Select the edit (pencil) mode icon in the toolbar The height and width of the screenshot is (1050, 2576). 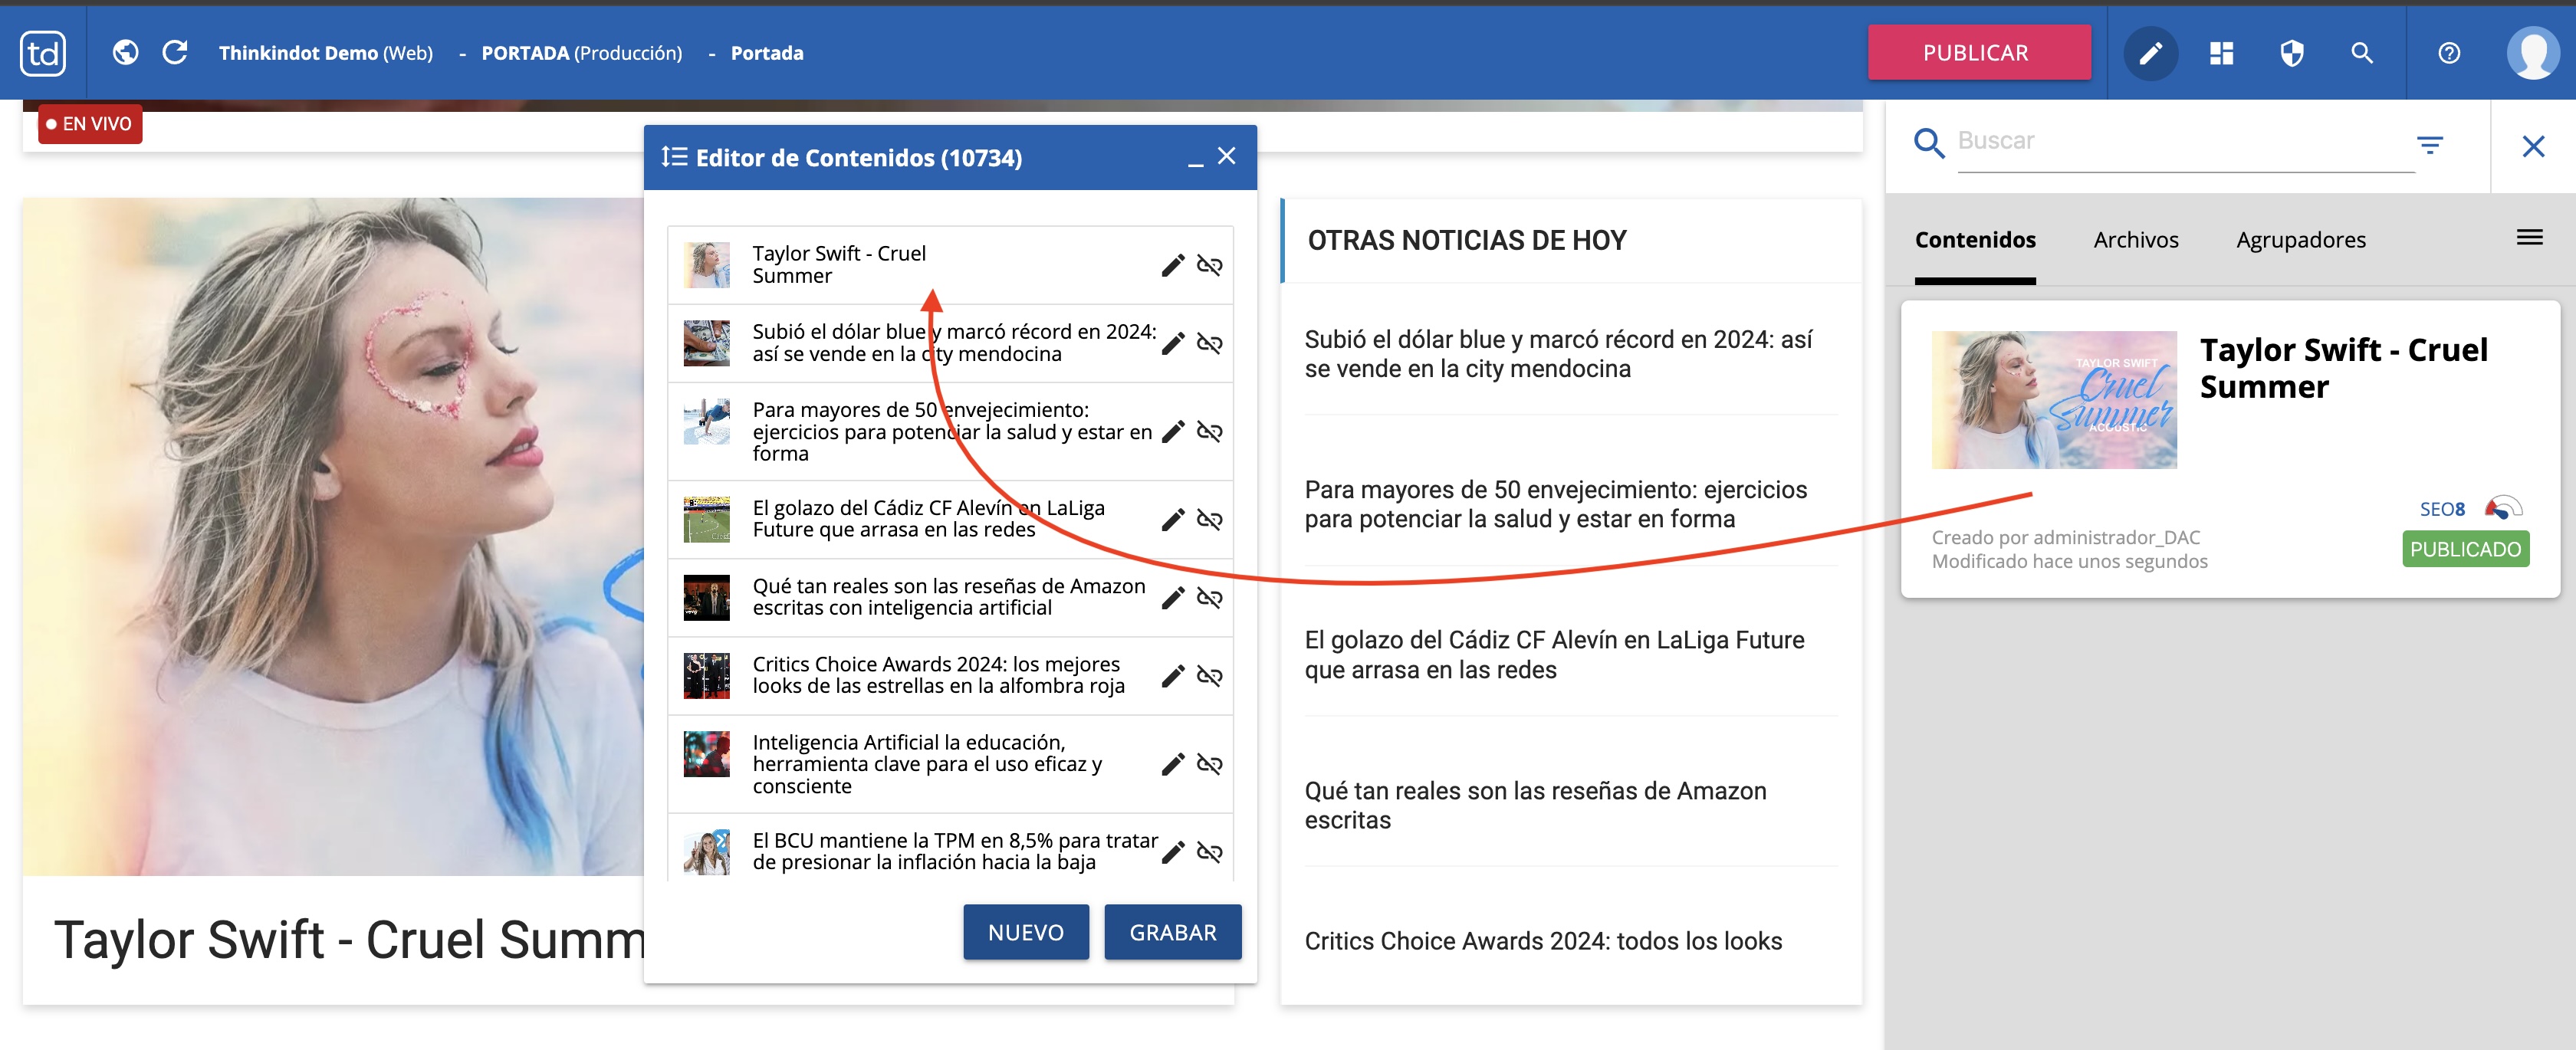click(x=2150, y=52)
